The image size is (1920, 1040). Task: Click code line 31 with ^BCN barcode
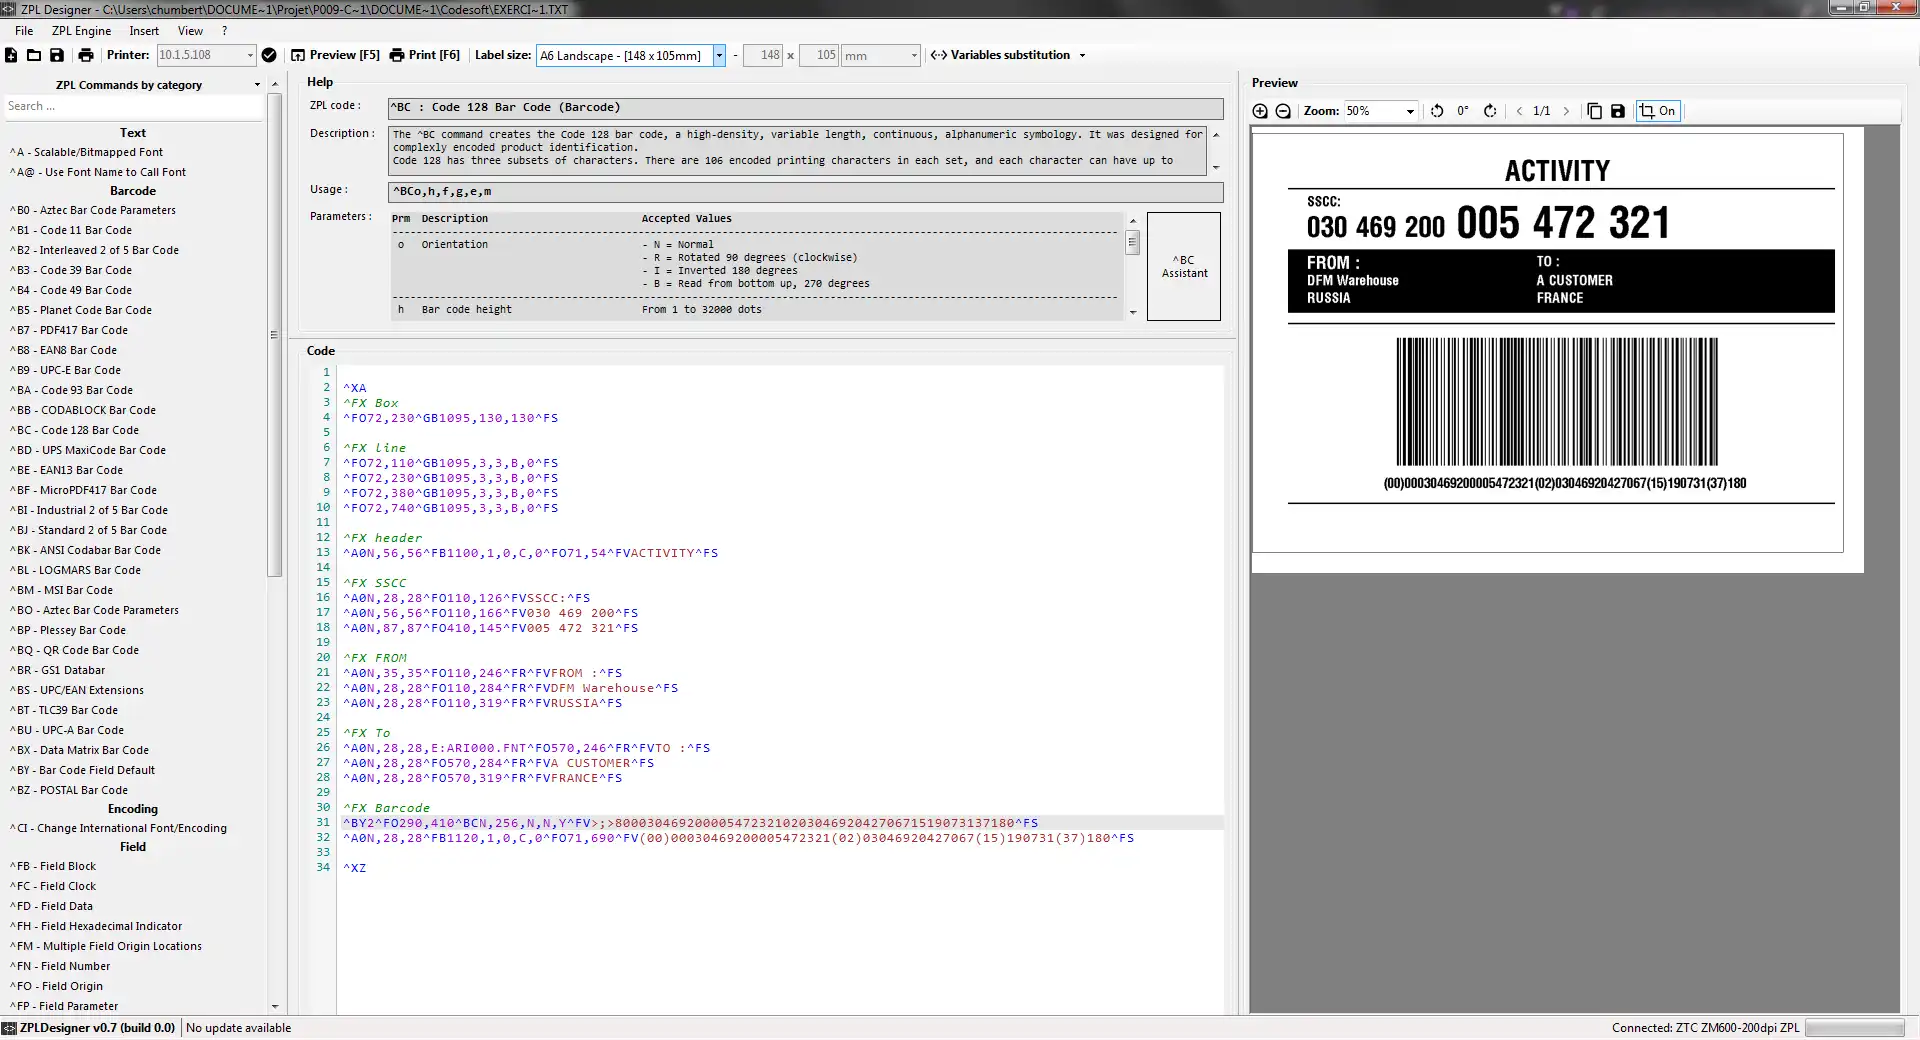[690, 823]
